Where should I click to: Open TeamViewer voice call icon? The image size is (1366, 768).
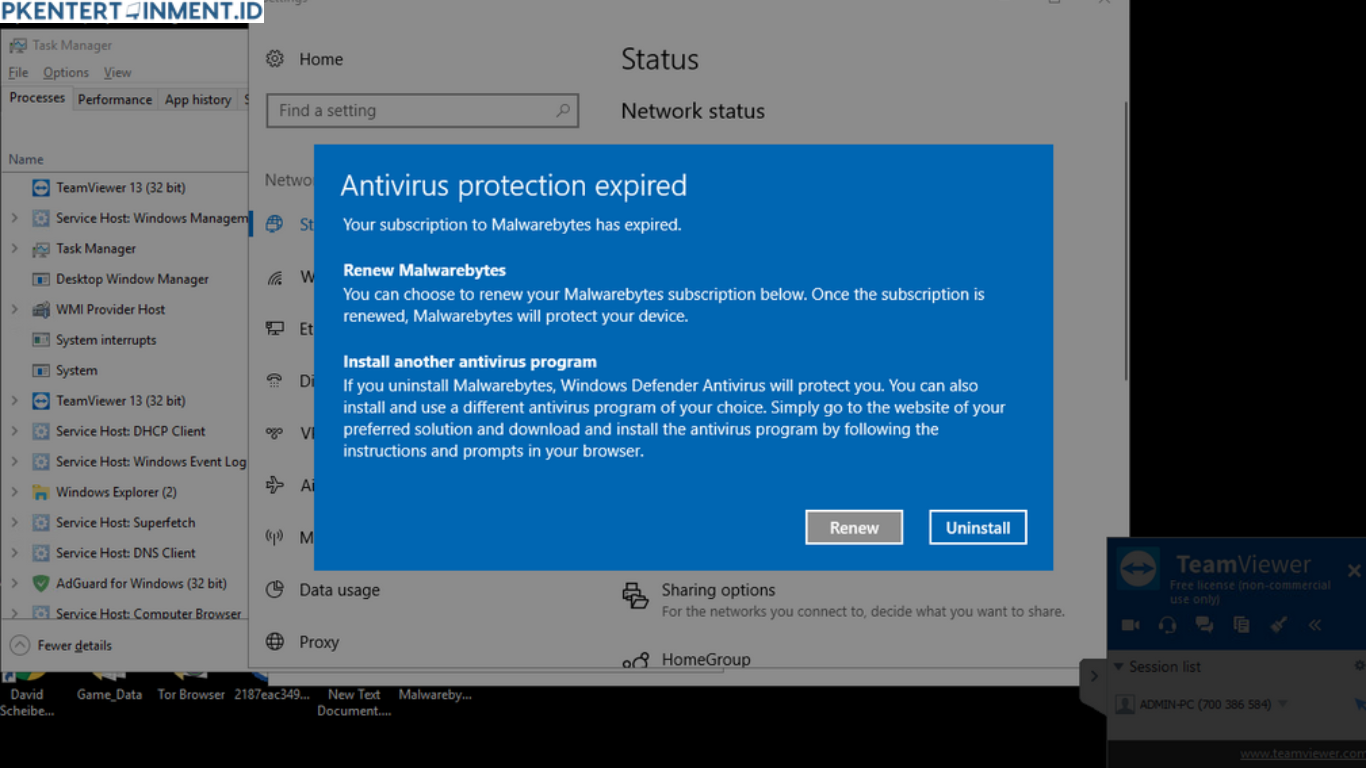[x=1168, y=625]
